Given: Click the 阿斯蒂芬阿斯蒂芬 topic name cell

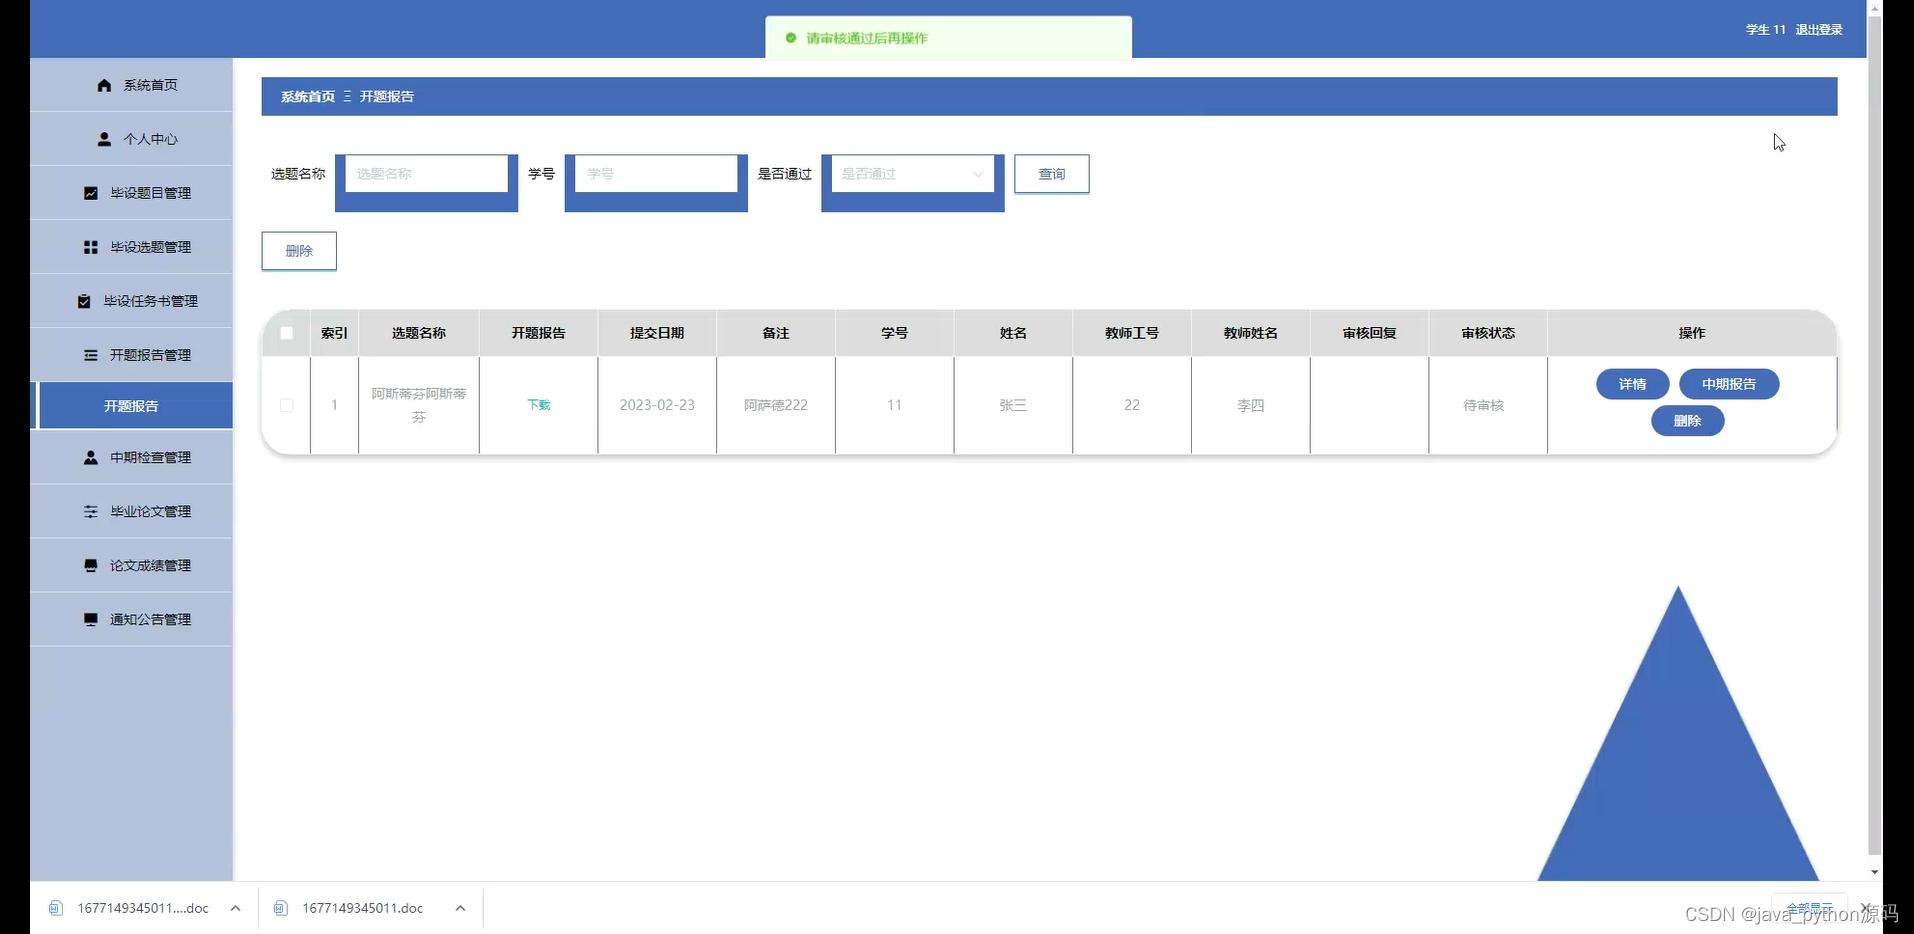Looking at the screenshot, I should tap(419, 405).
